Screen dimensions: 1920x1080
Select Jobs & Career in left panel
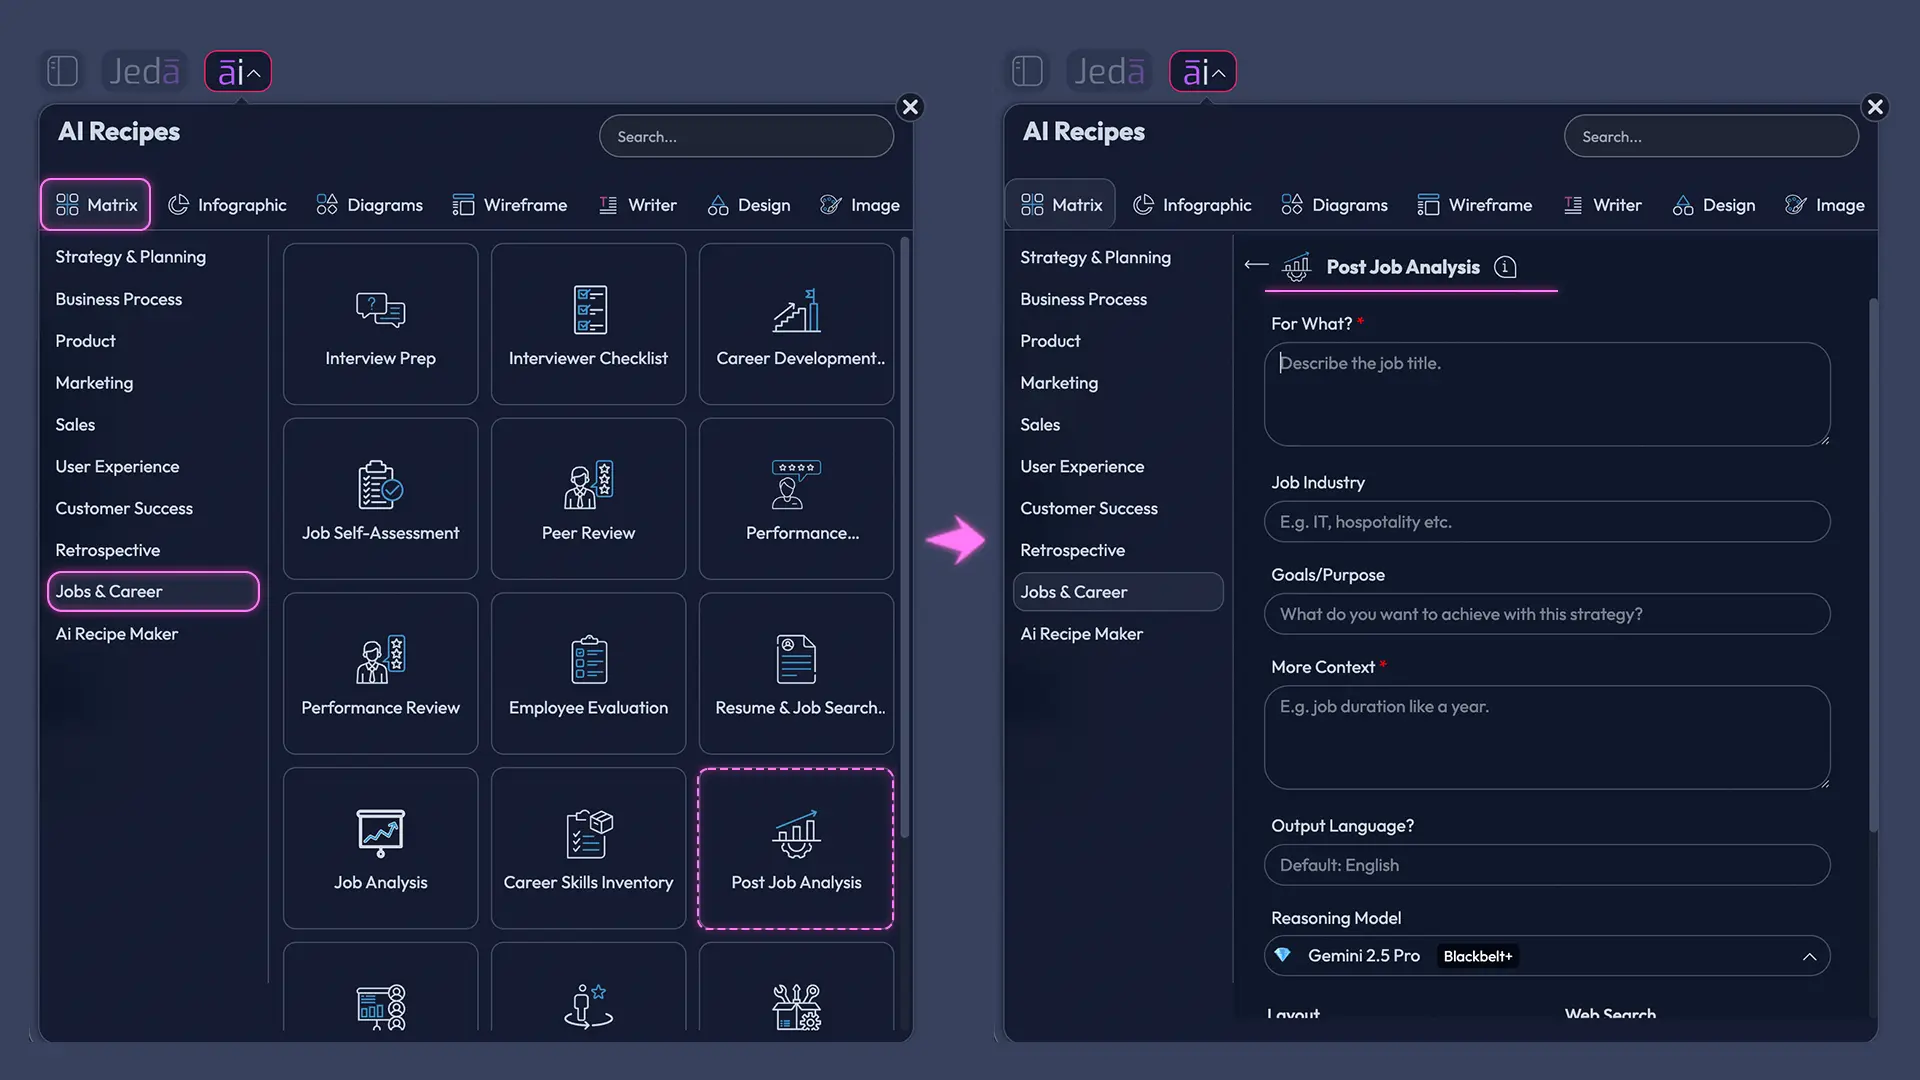[153, 591]
